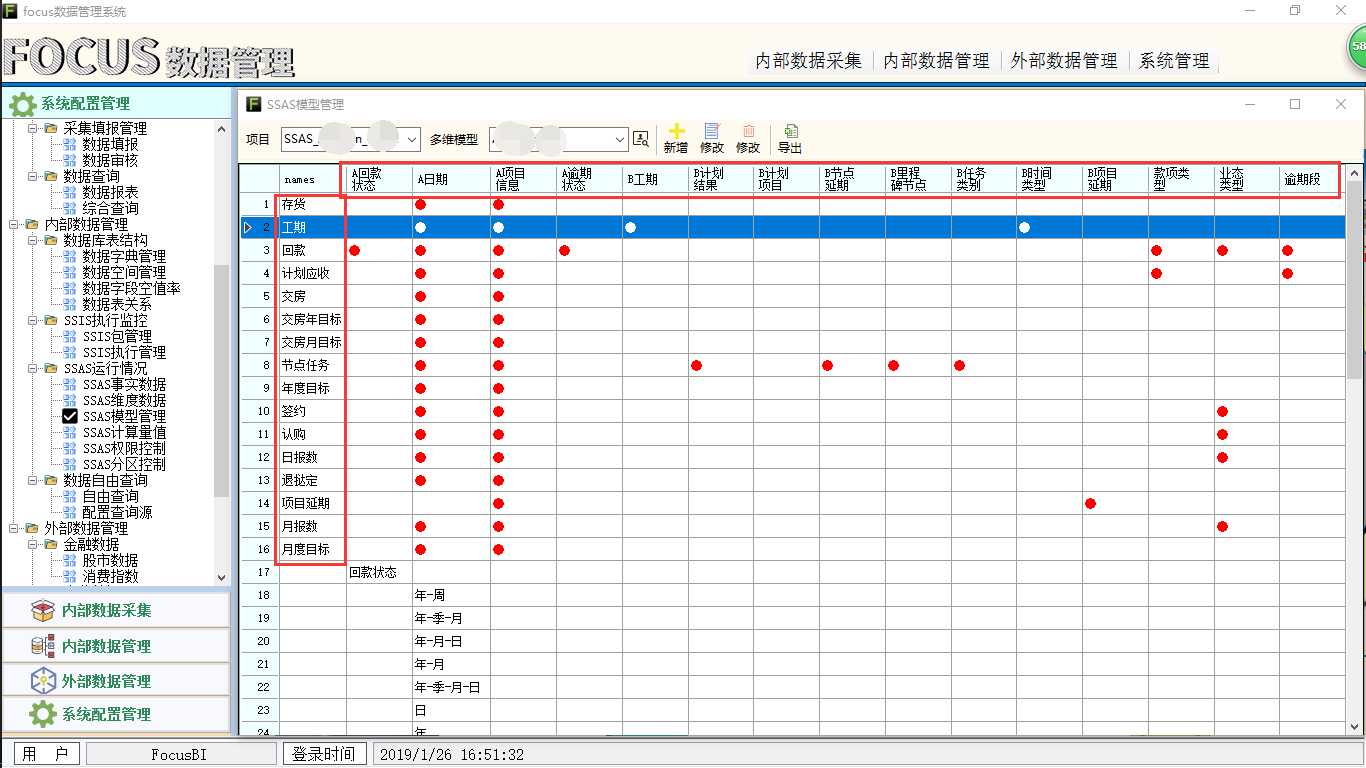Open 外部数据管理 in top navigation menu
Image resolution: width=1366 pixels, height=768 pixels.
(1064, 60)
